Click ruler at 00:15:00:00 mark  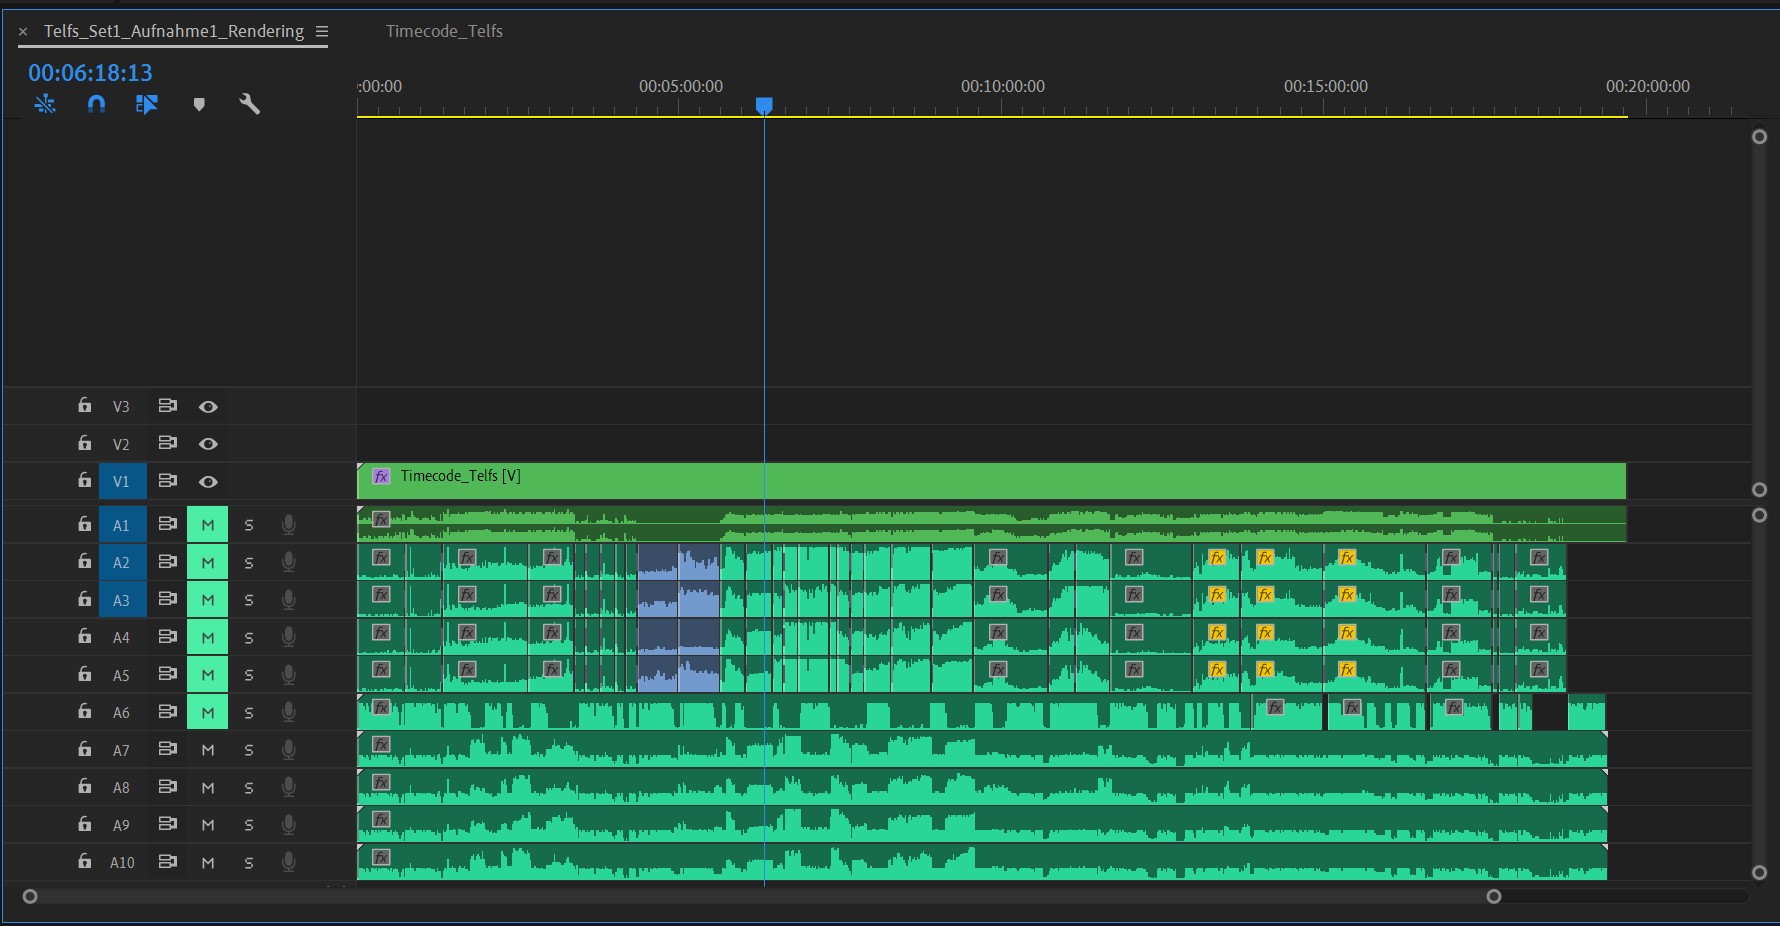(x=1326, y=87)
